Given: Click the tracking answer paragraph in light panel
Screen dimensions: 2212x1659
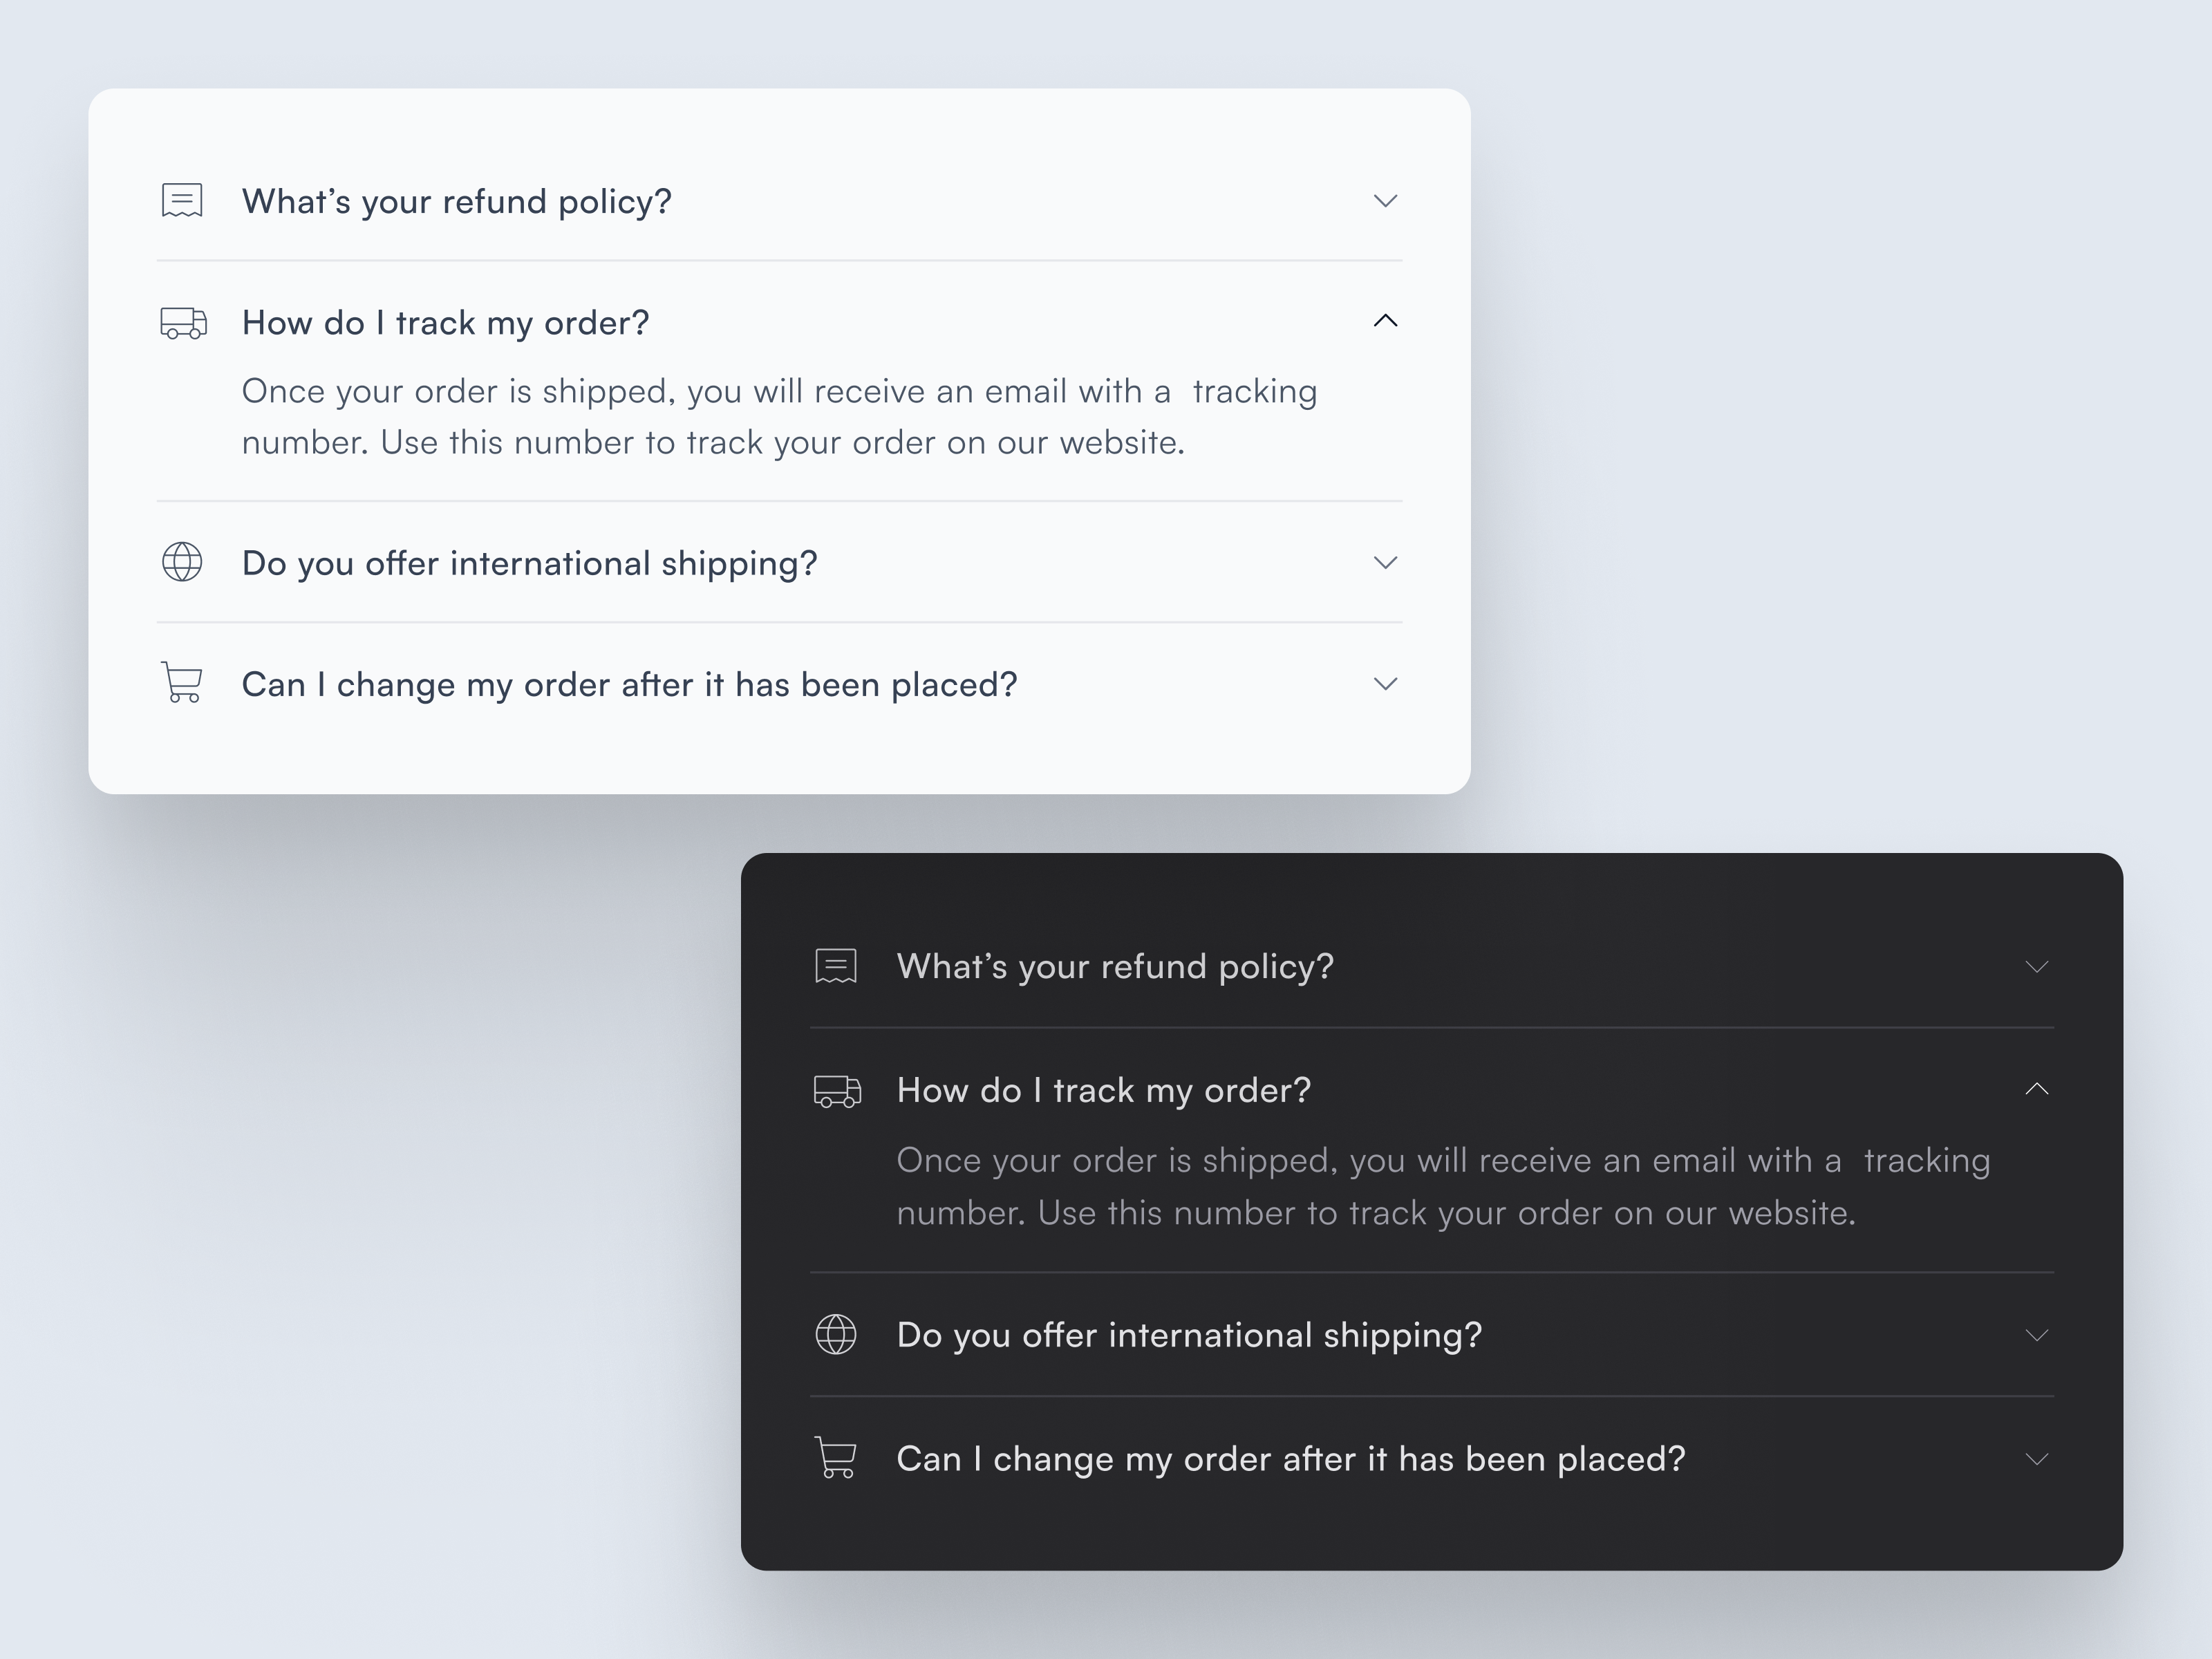Looking at the screenshot, I should click(779, 416).
